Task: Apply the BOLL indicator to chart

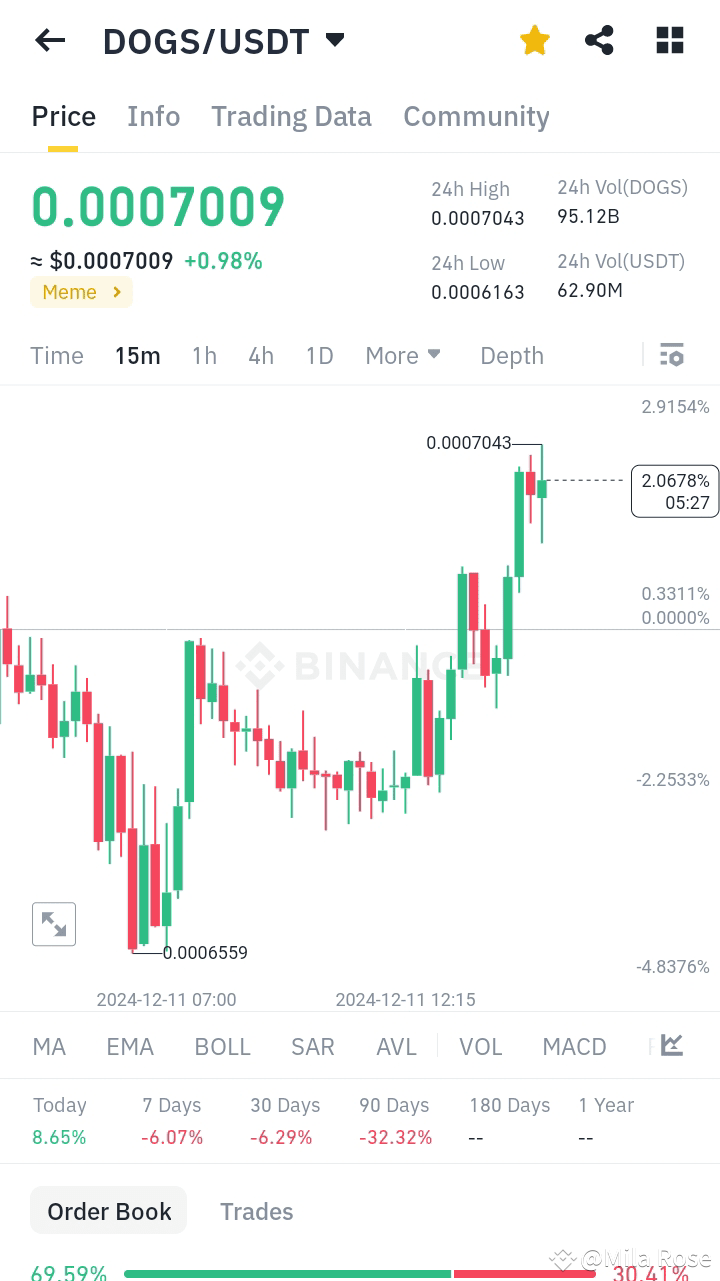Action: [x=222, y=1046]
